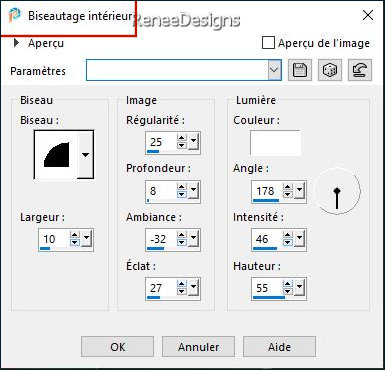Increase the Régularité value with the up arrow
Image resolution: width=385 pixels, height=370 pixels.
[182, 138]
